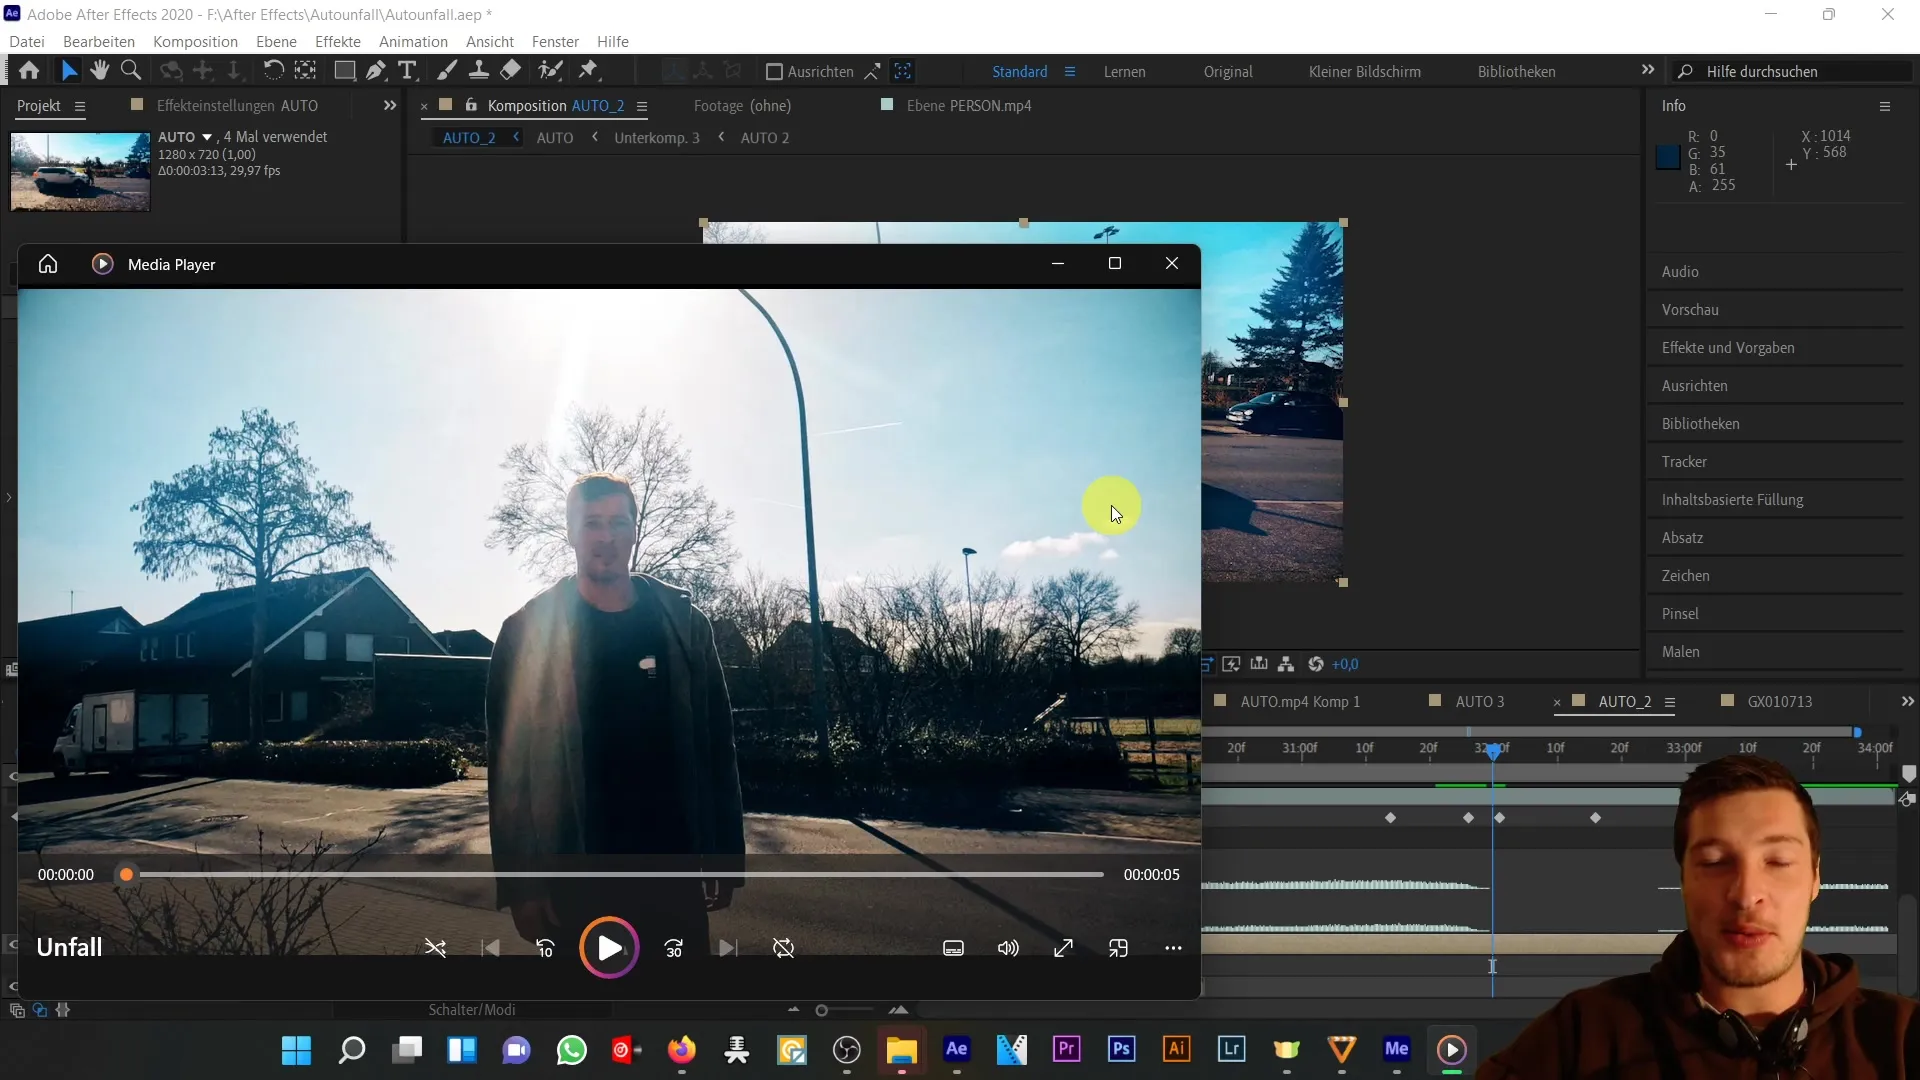Screen dimensions: 1920x1080
Task: Click the Tracker panel icon in sidebar
Action: pyautogui.click(x=1685, y=462)
